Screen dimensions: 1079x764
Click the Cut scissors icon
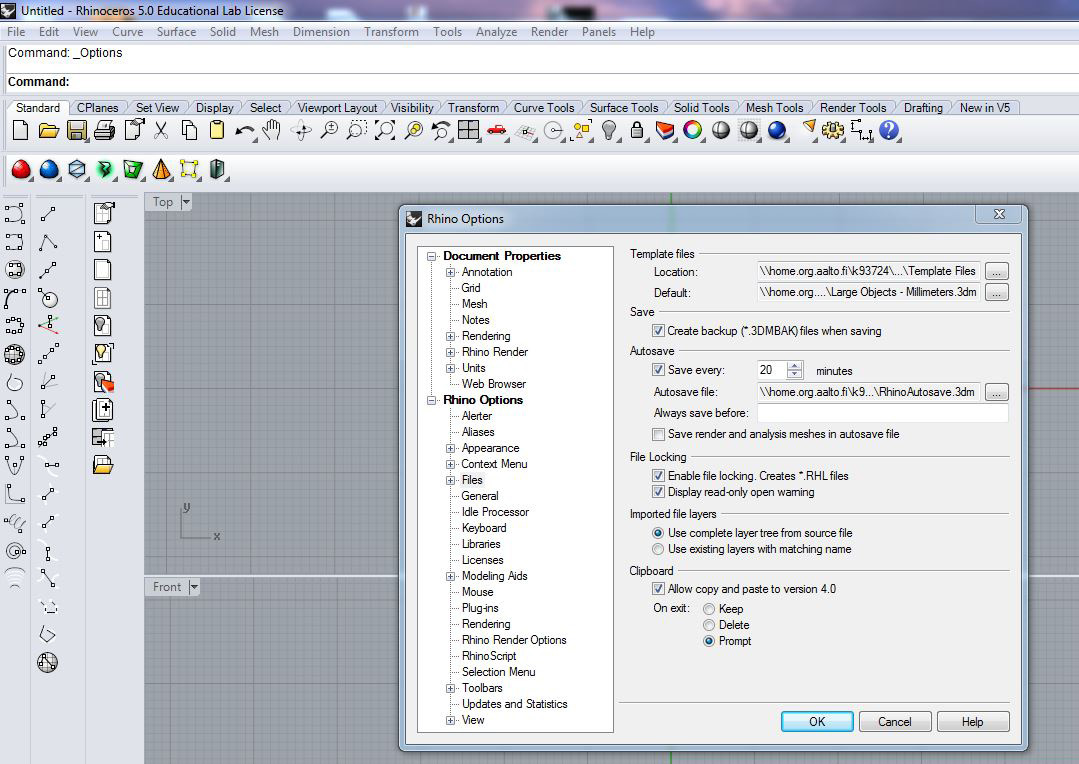click(161, 130)
